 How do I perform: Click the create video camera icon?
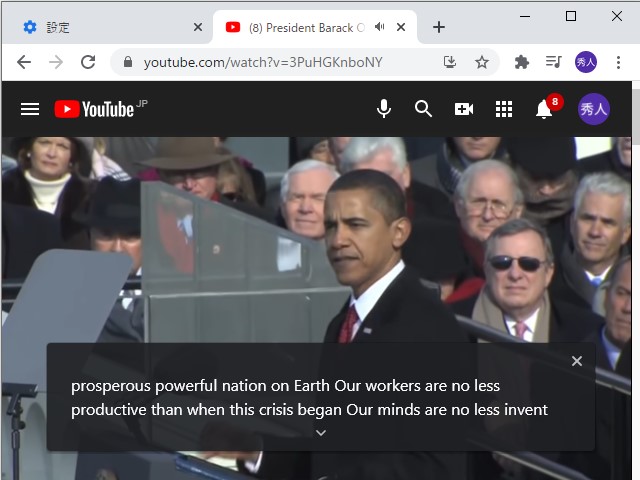pyautogui.click(x=464, y=109)
